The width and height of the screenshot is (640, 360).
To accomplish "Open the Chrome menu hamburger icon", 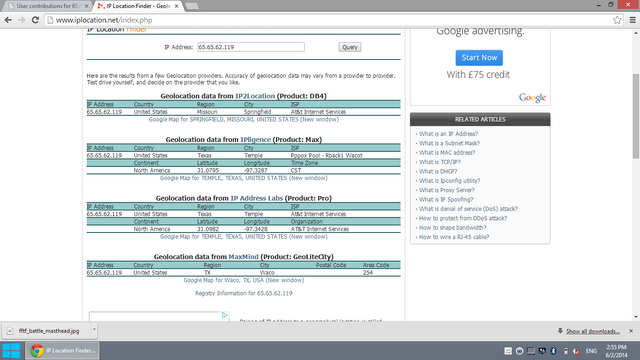I will click(632, 20).
